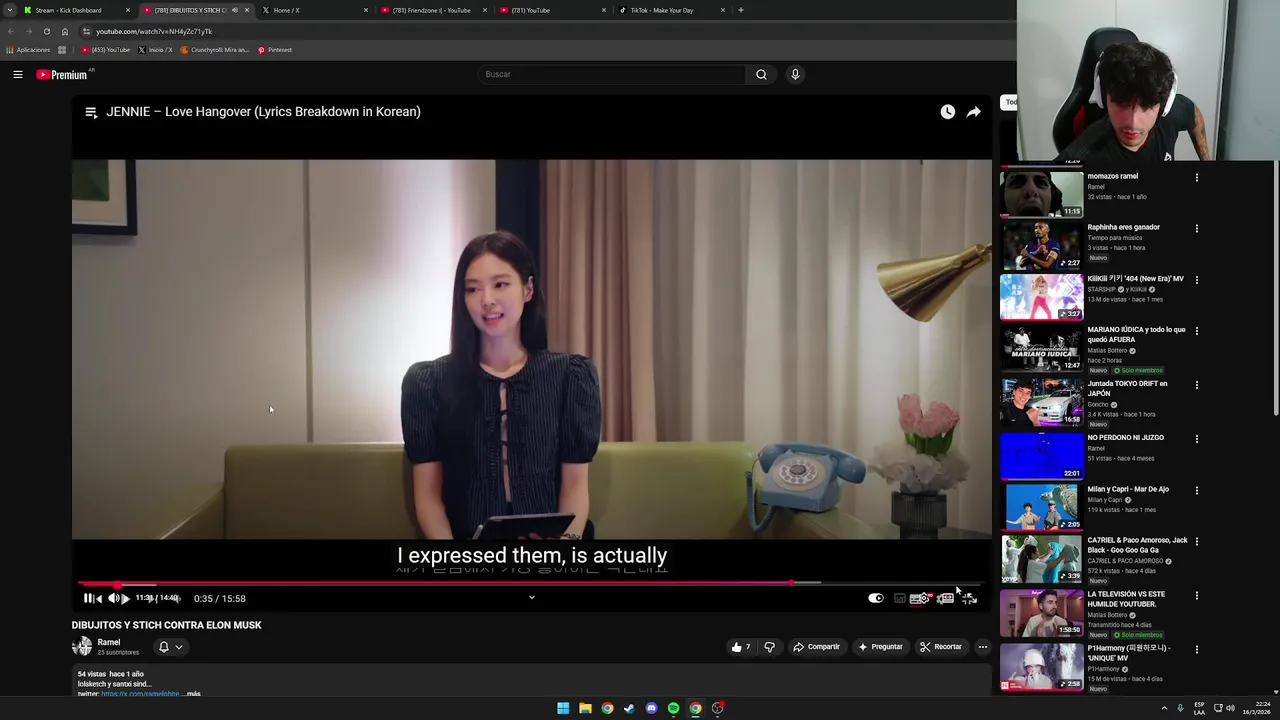Open the Aplicaciones bookmark
1280x720 pixels.
[28, 50]
